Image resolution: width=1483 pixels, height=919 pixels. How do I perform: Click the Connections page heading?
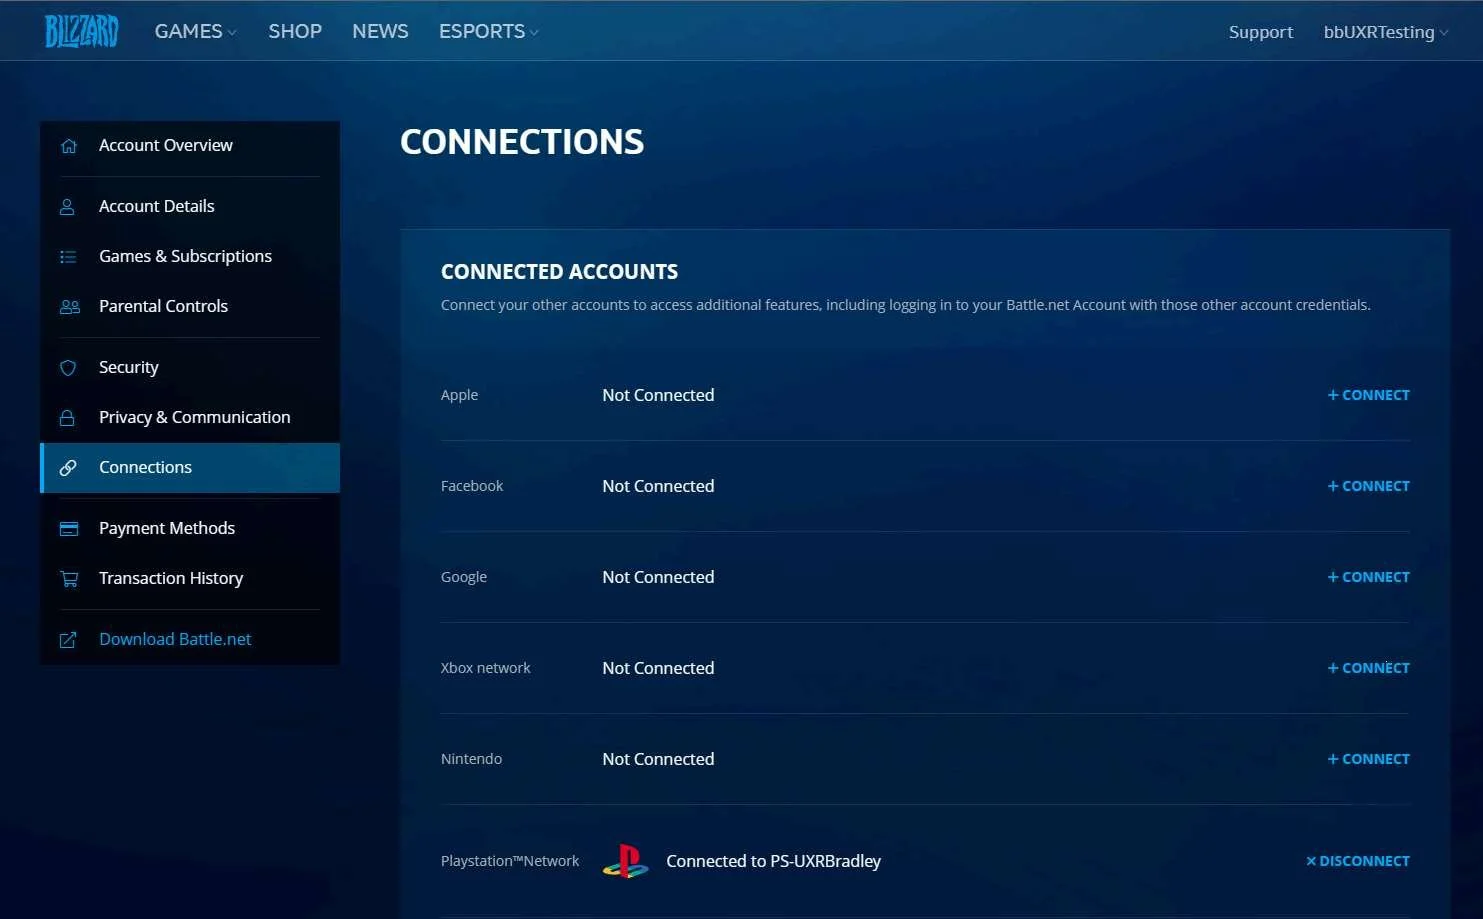pos(522,142)
